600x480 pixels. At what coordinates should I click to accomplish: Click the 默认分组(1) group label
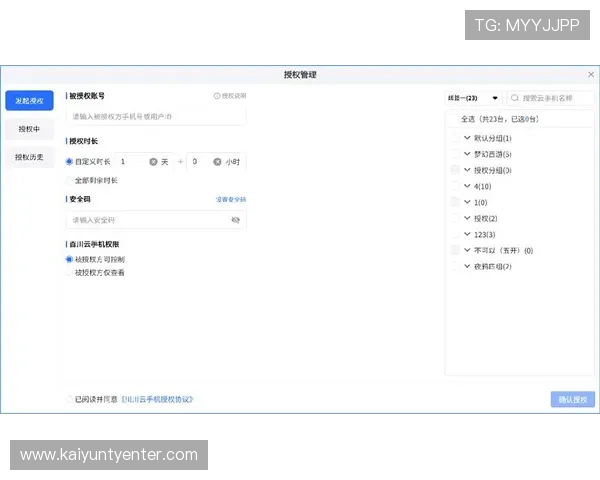pos(492,138)
